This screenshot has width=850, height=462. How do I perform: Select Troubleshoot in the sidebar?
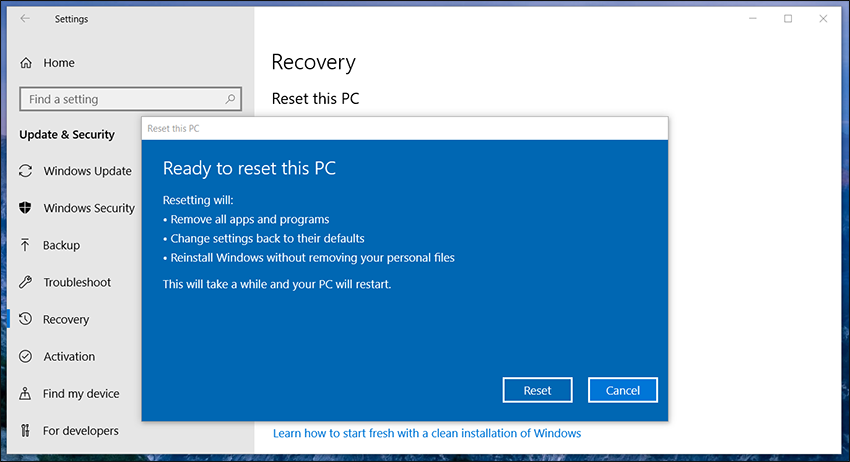[76, 282]
